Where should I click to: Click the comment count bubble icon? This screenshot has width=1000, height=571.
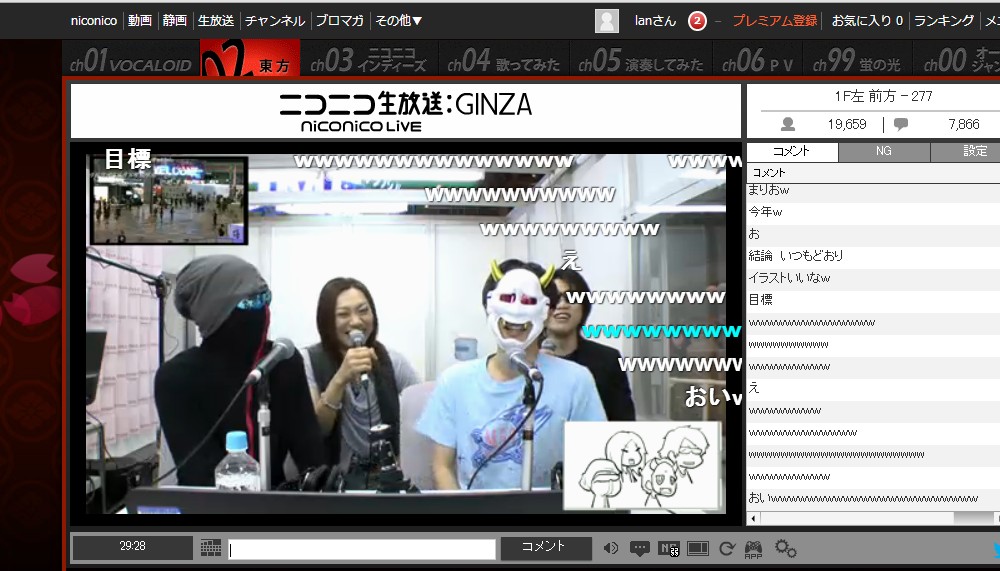(901, 124)
